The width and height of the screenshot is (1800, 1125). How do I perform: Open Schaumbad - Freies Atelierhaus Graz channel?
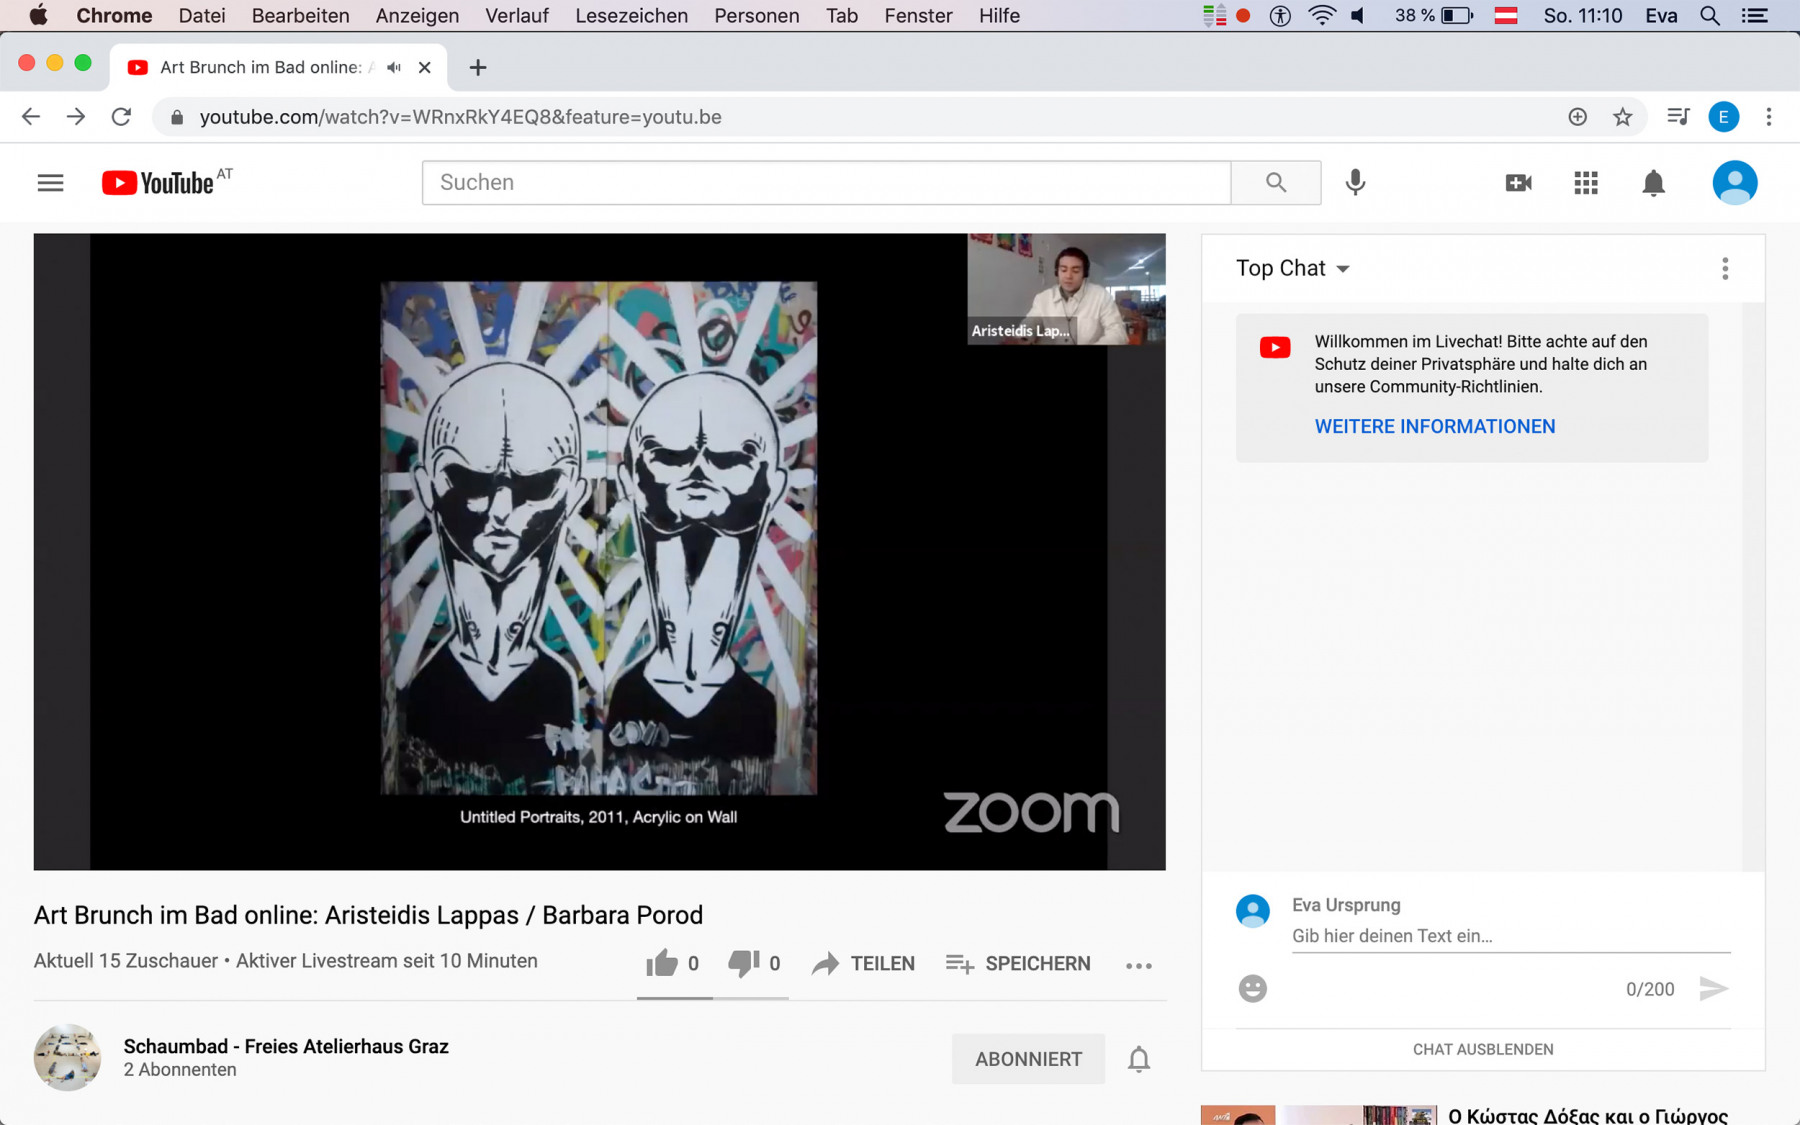(286, 1046)
